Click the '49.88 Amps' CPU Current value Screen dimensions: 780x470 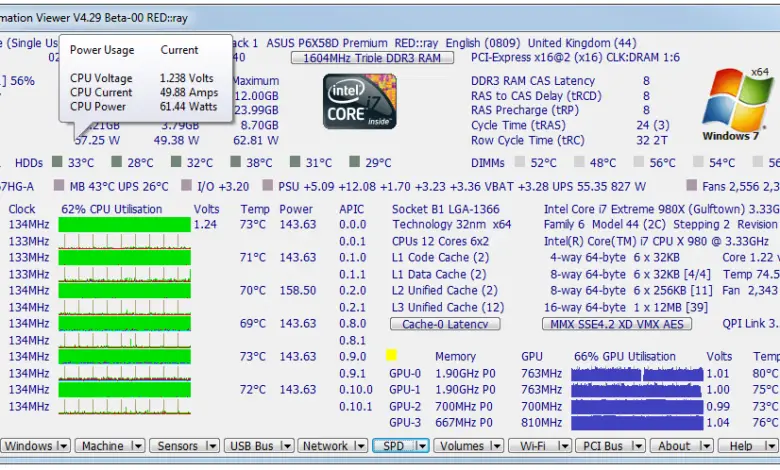(x=189, y=92)
